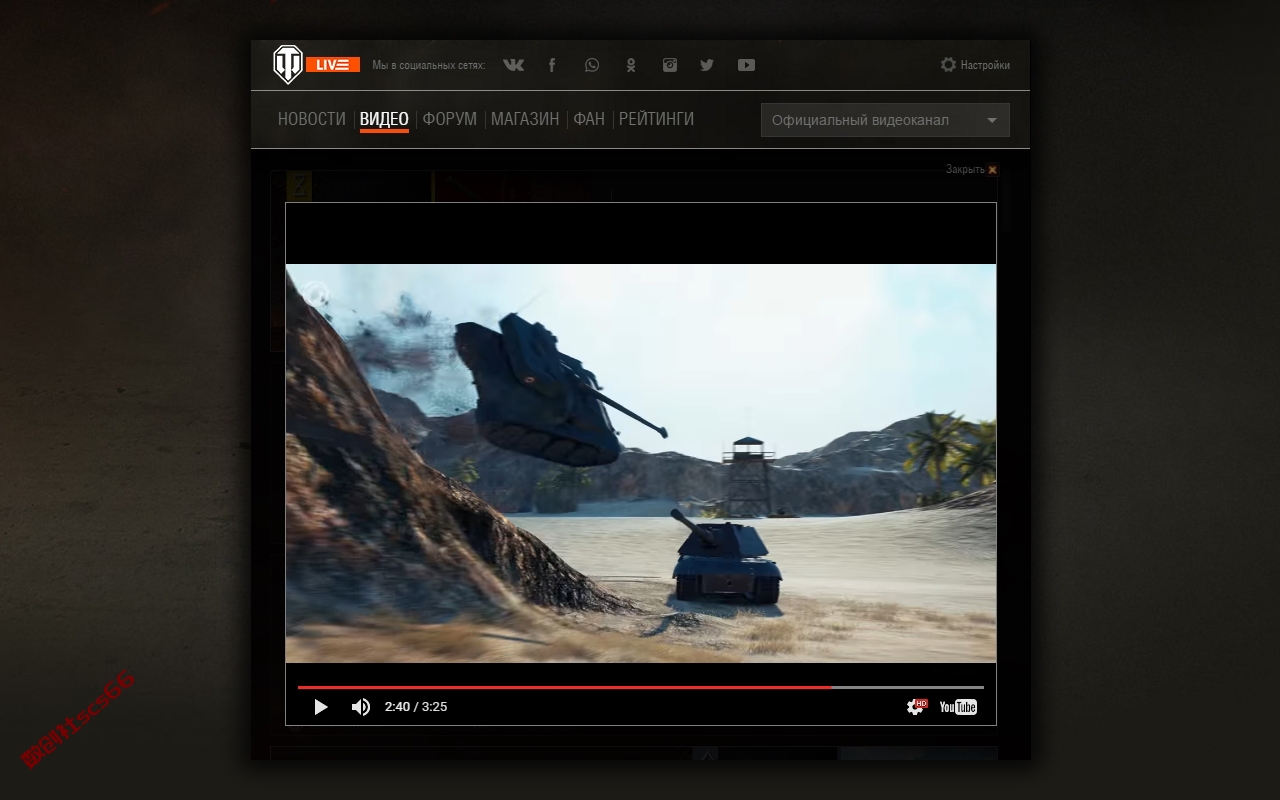Image resolution: width=1280 pixels, height=800 pixels.
Task: Play the video
Action: 321,707
